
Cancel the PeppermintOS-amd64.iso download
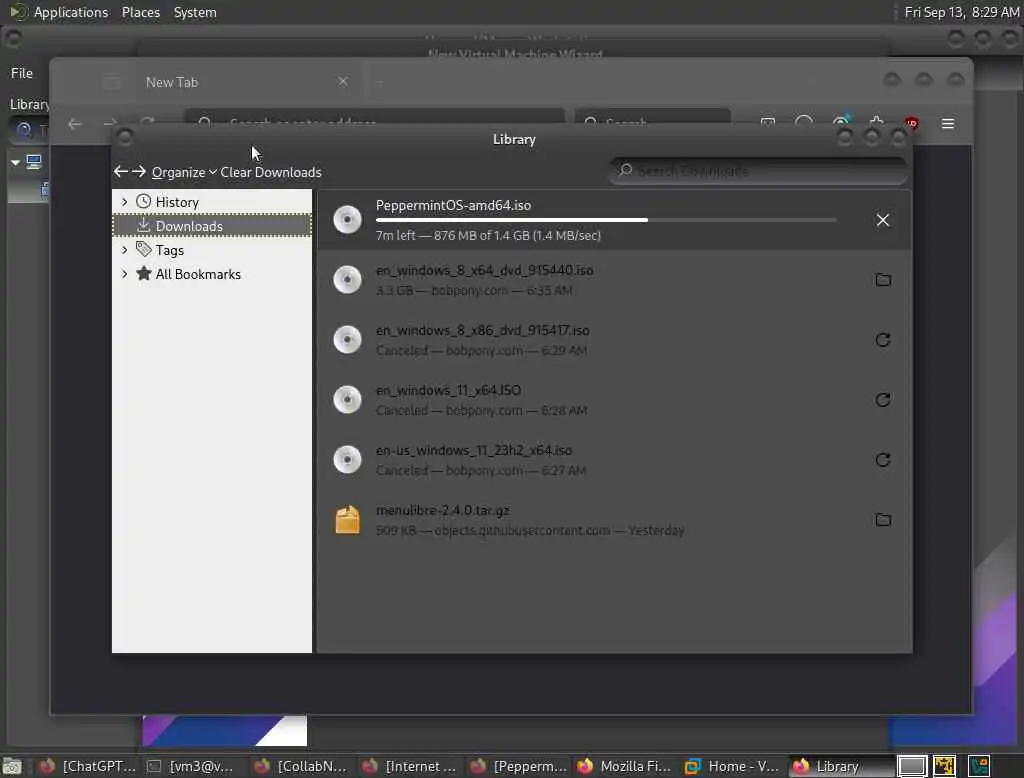tap(882, 220)
